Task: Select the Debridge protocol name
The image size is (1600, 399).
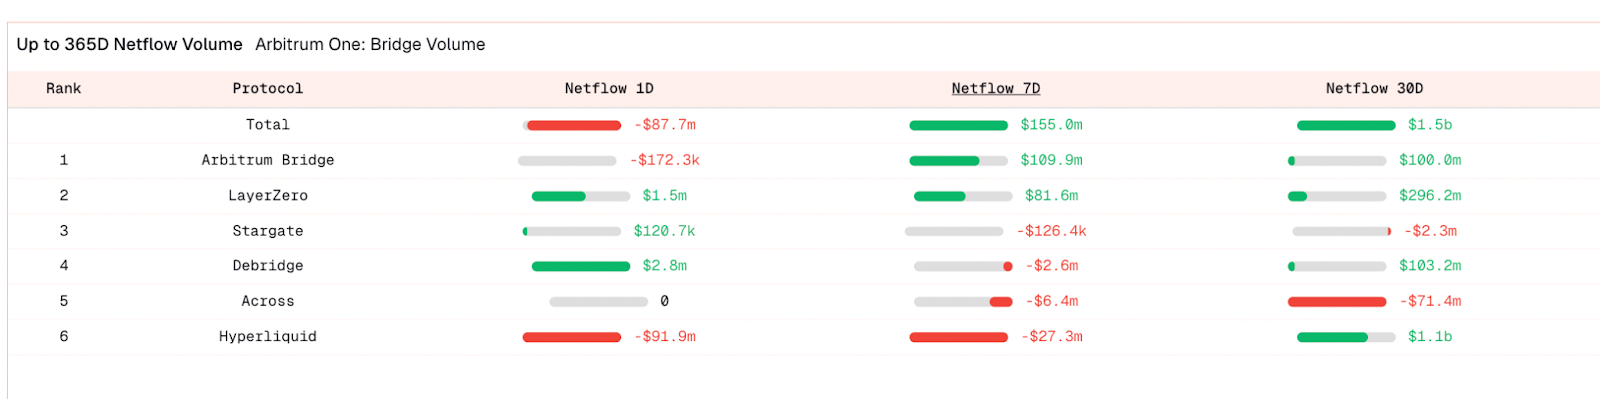Action: tap(267, 265)
